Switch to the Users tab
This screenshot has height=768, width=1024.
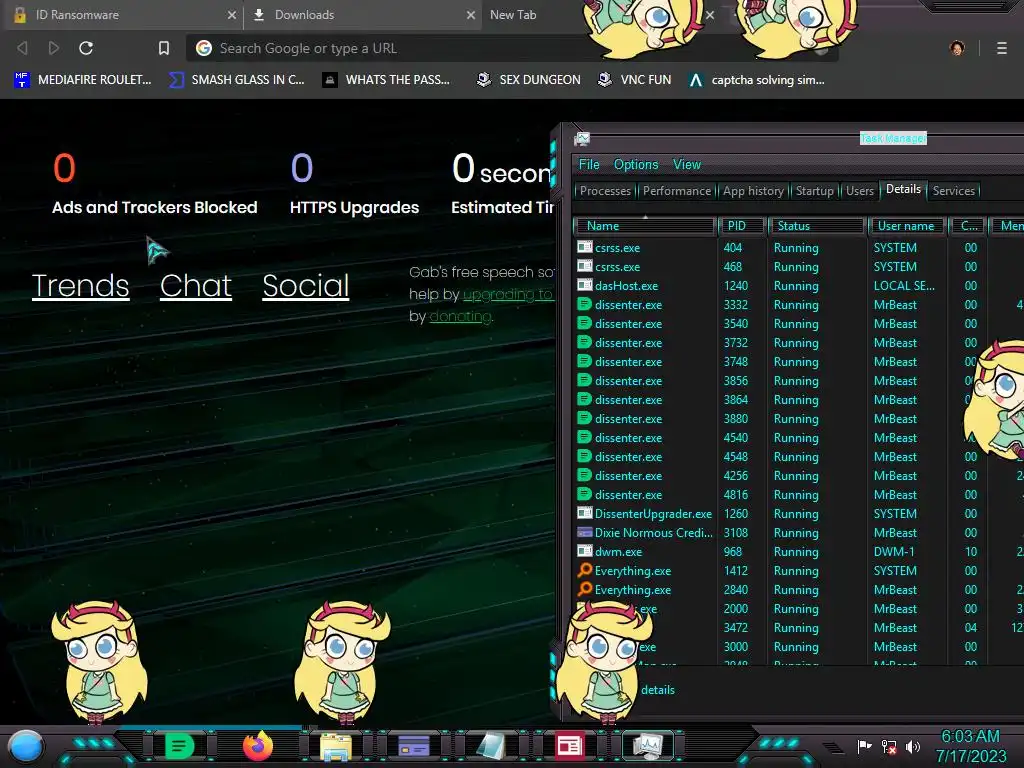[859, 191]
